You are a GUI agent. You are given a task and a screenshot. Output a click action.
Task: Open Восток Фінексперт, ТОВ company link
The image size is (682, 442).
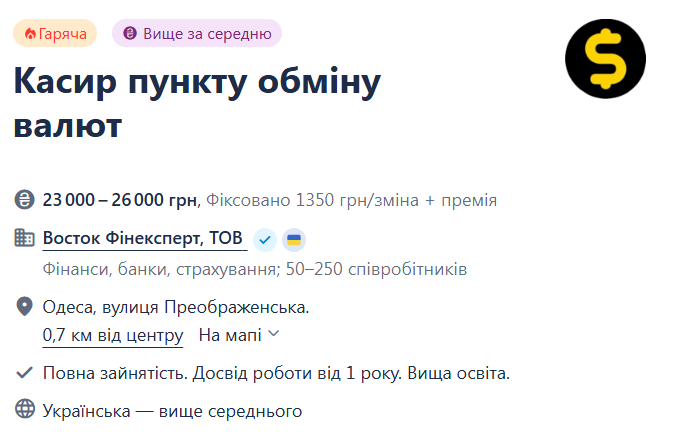click(x=143, y=238)
